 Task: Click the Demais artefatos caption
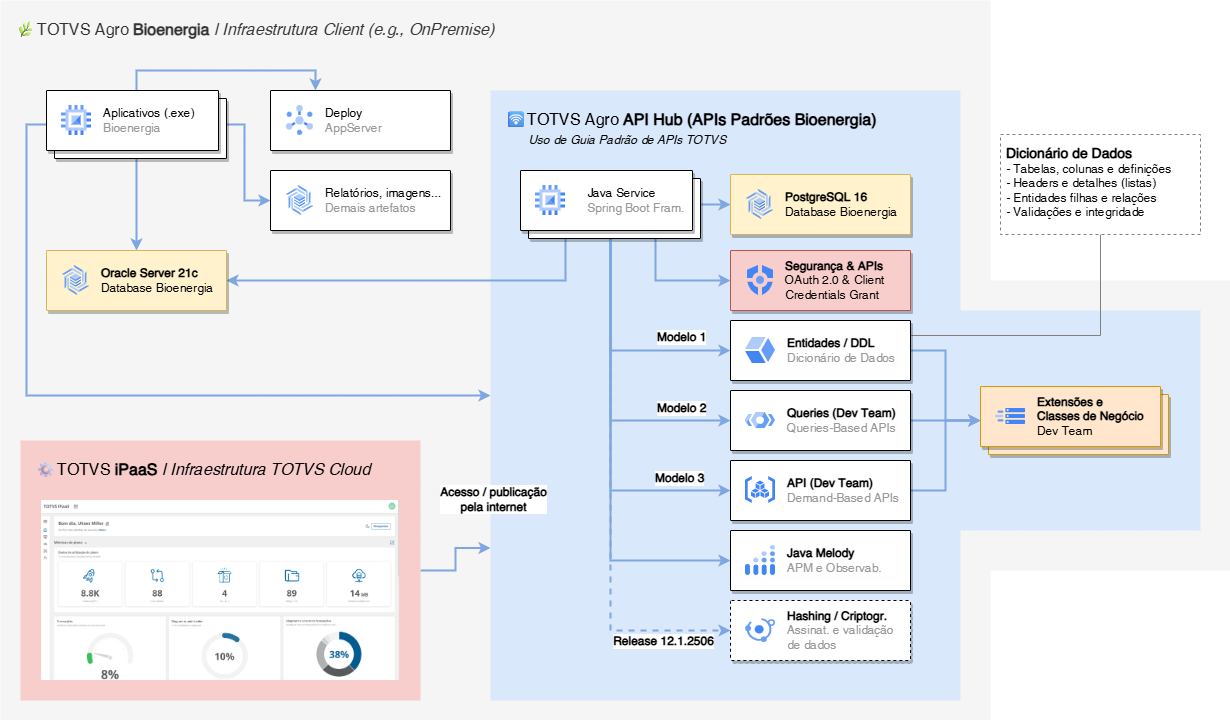click(370, 208)
